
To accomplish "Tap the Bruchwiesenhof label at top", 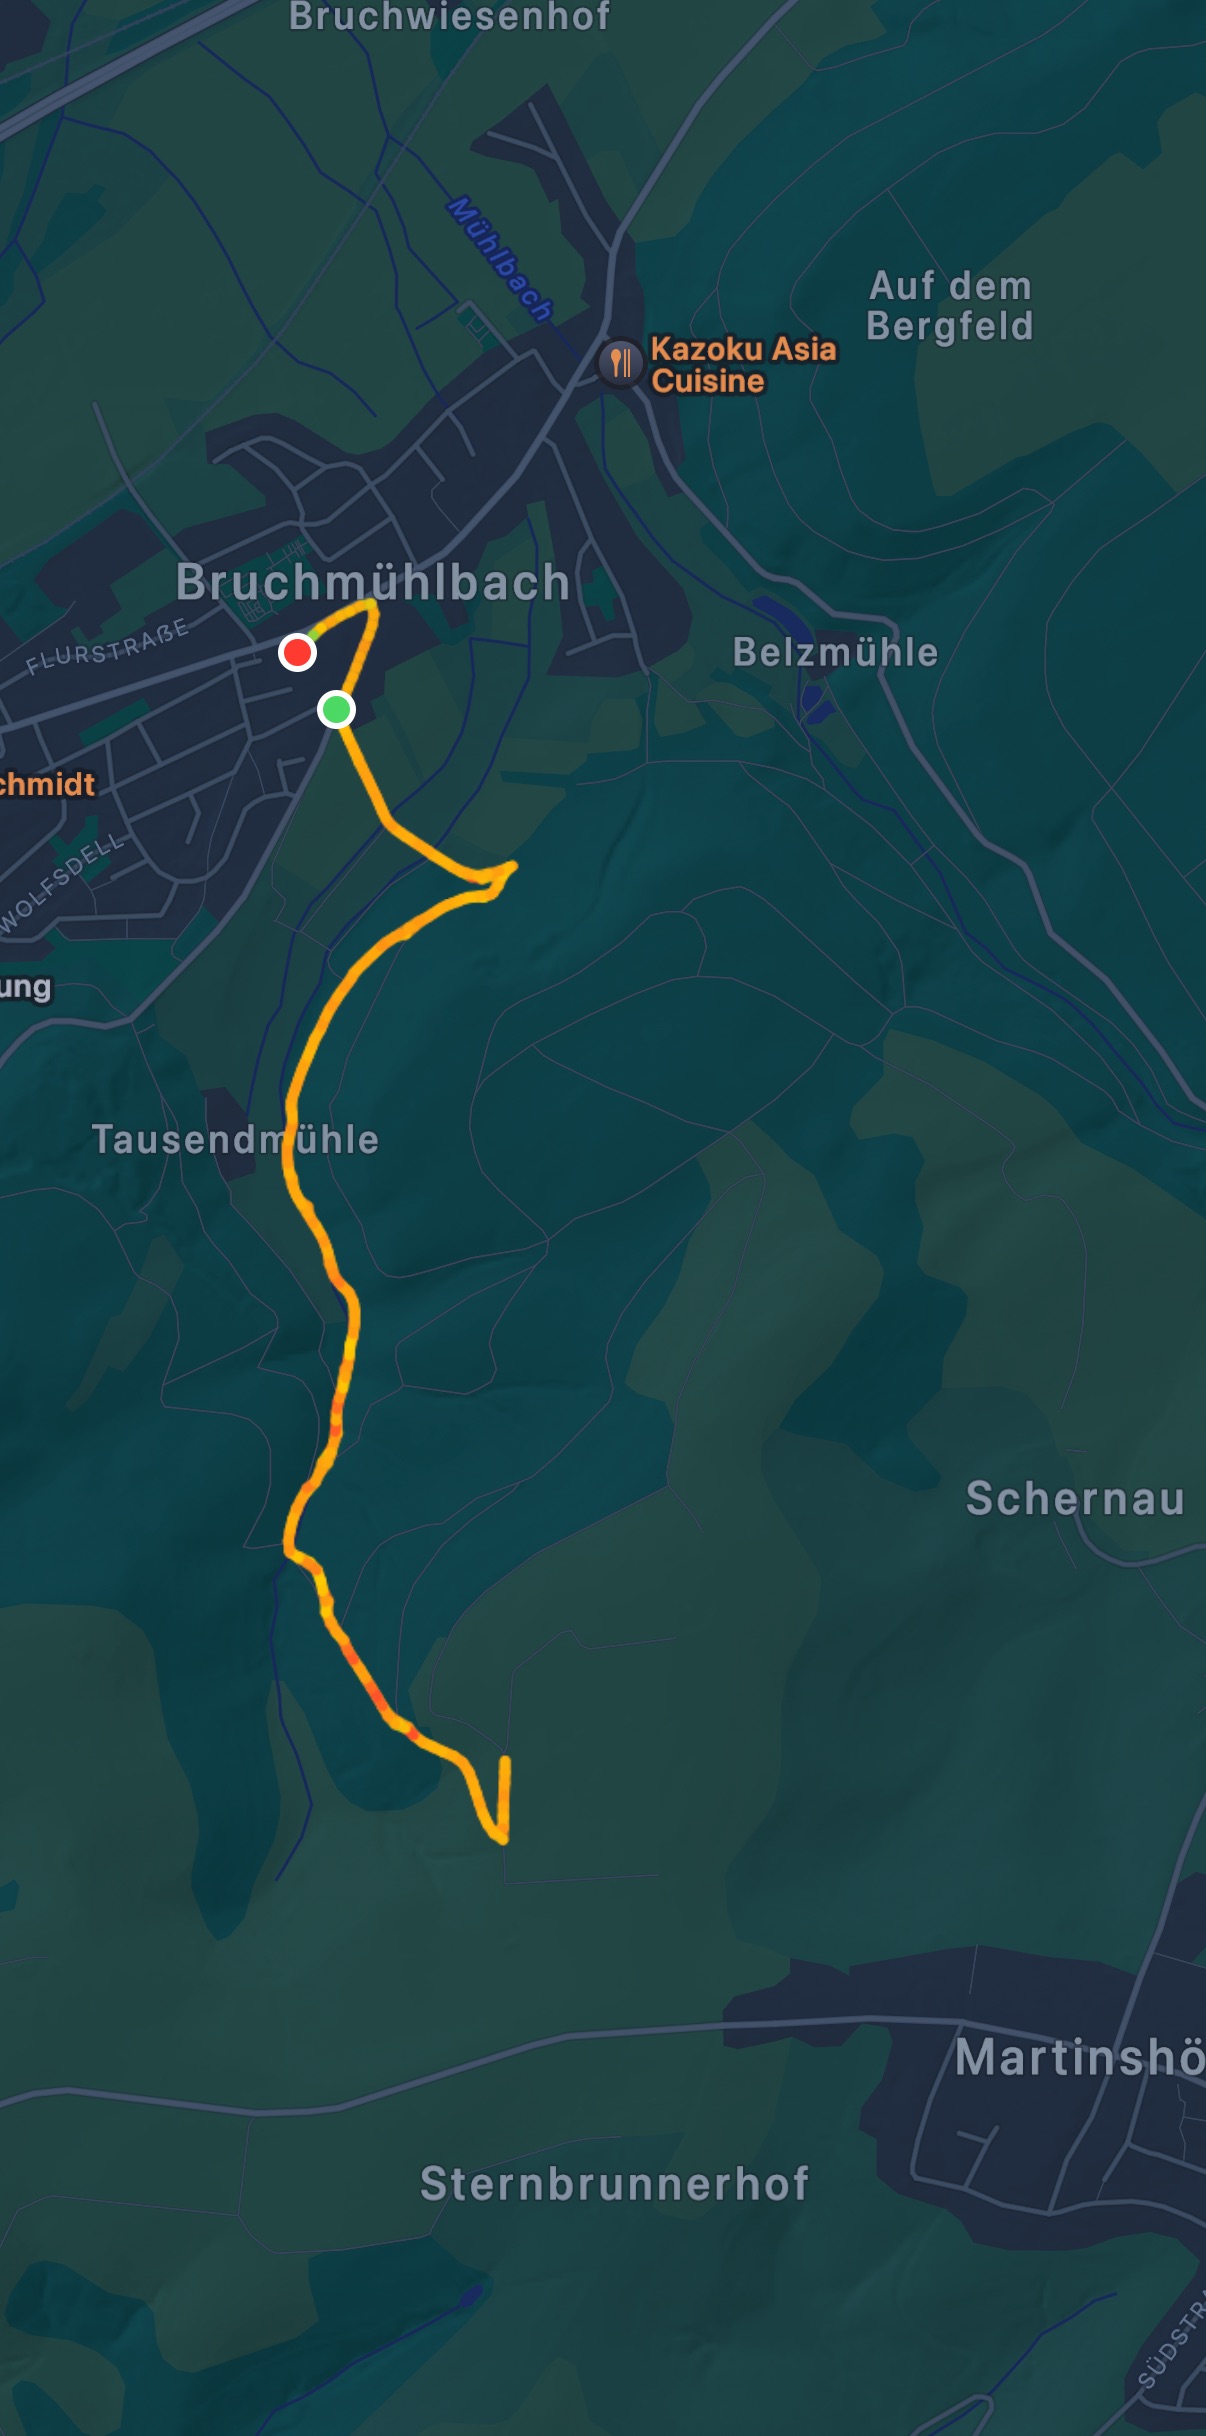I will coord(450,17).
